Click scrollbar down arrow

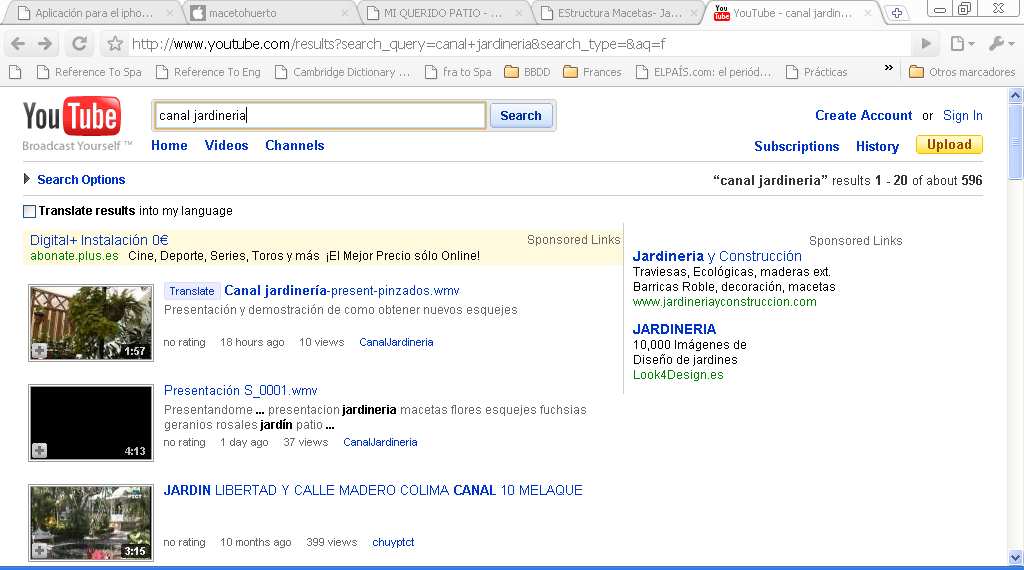click(x=1016, y=558)
